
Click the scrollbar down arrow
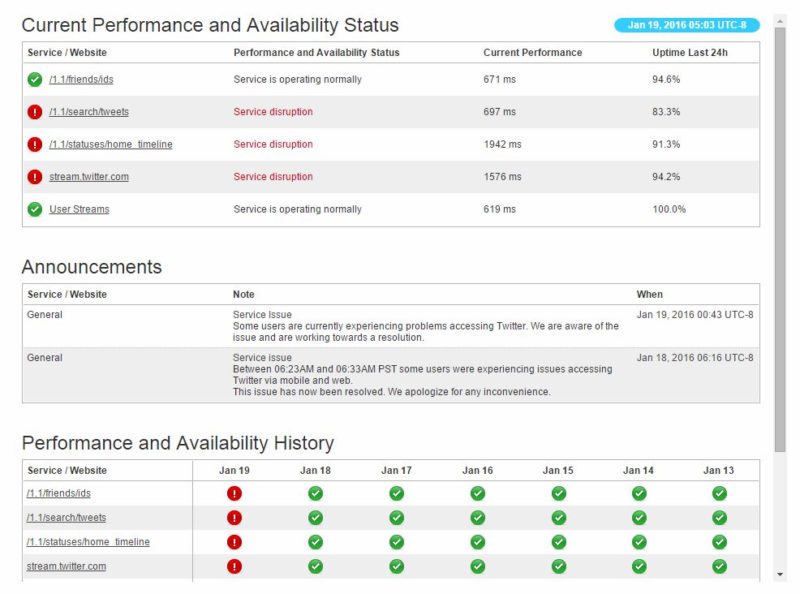(780, 575)
